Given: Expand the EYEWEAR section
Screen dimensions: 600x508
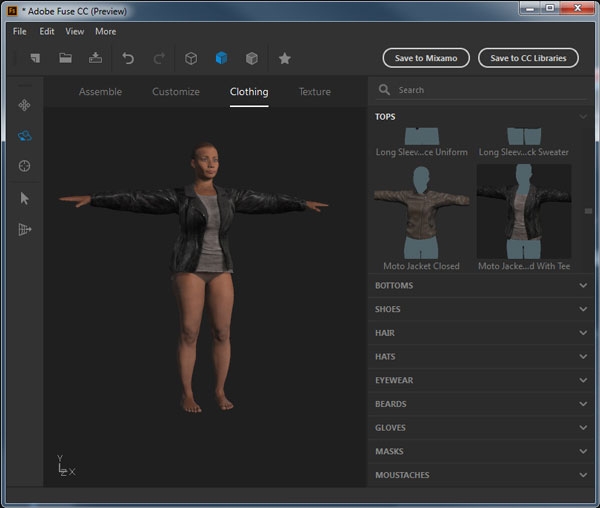Looking at the screenshot, I should (481, 380).
